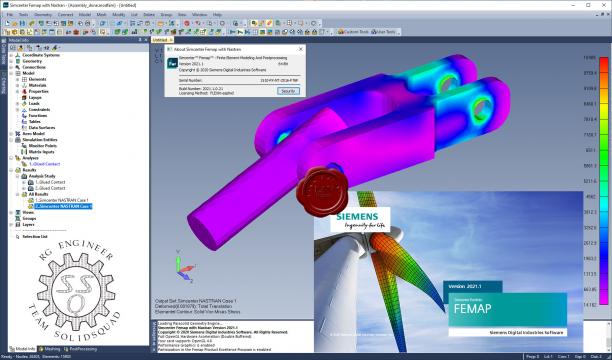Image resolution: width=612 pixels, height=360 pixels.
Task: Open the Data Table side tab
Action: pos(4,52)
